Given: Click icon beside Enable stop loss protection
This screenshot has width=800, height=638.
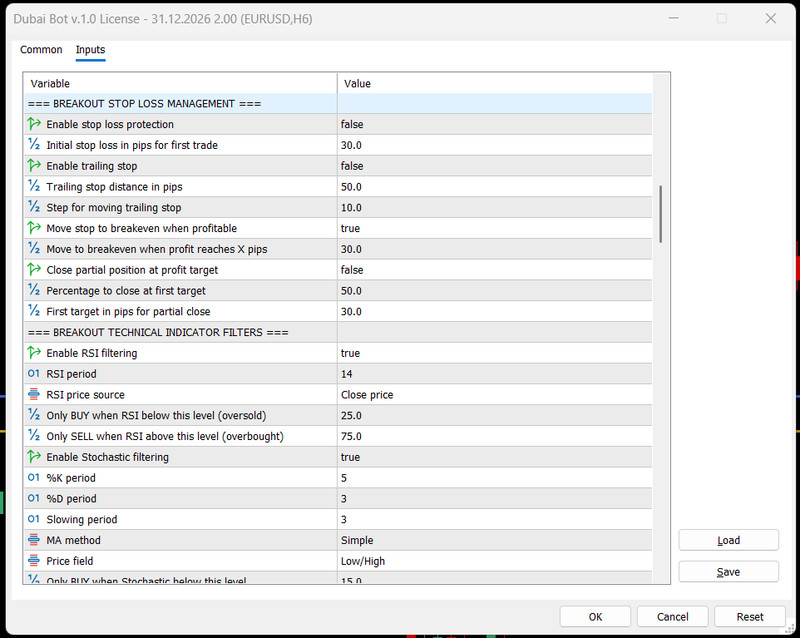Looking at the screenshot, I should coord(34,124).
